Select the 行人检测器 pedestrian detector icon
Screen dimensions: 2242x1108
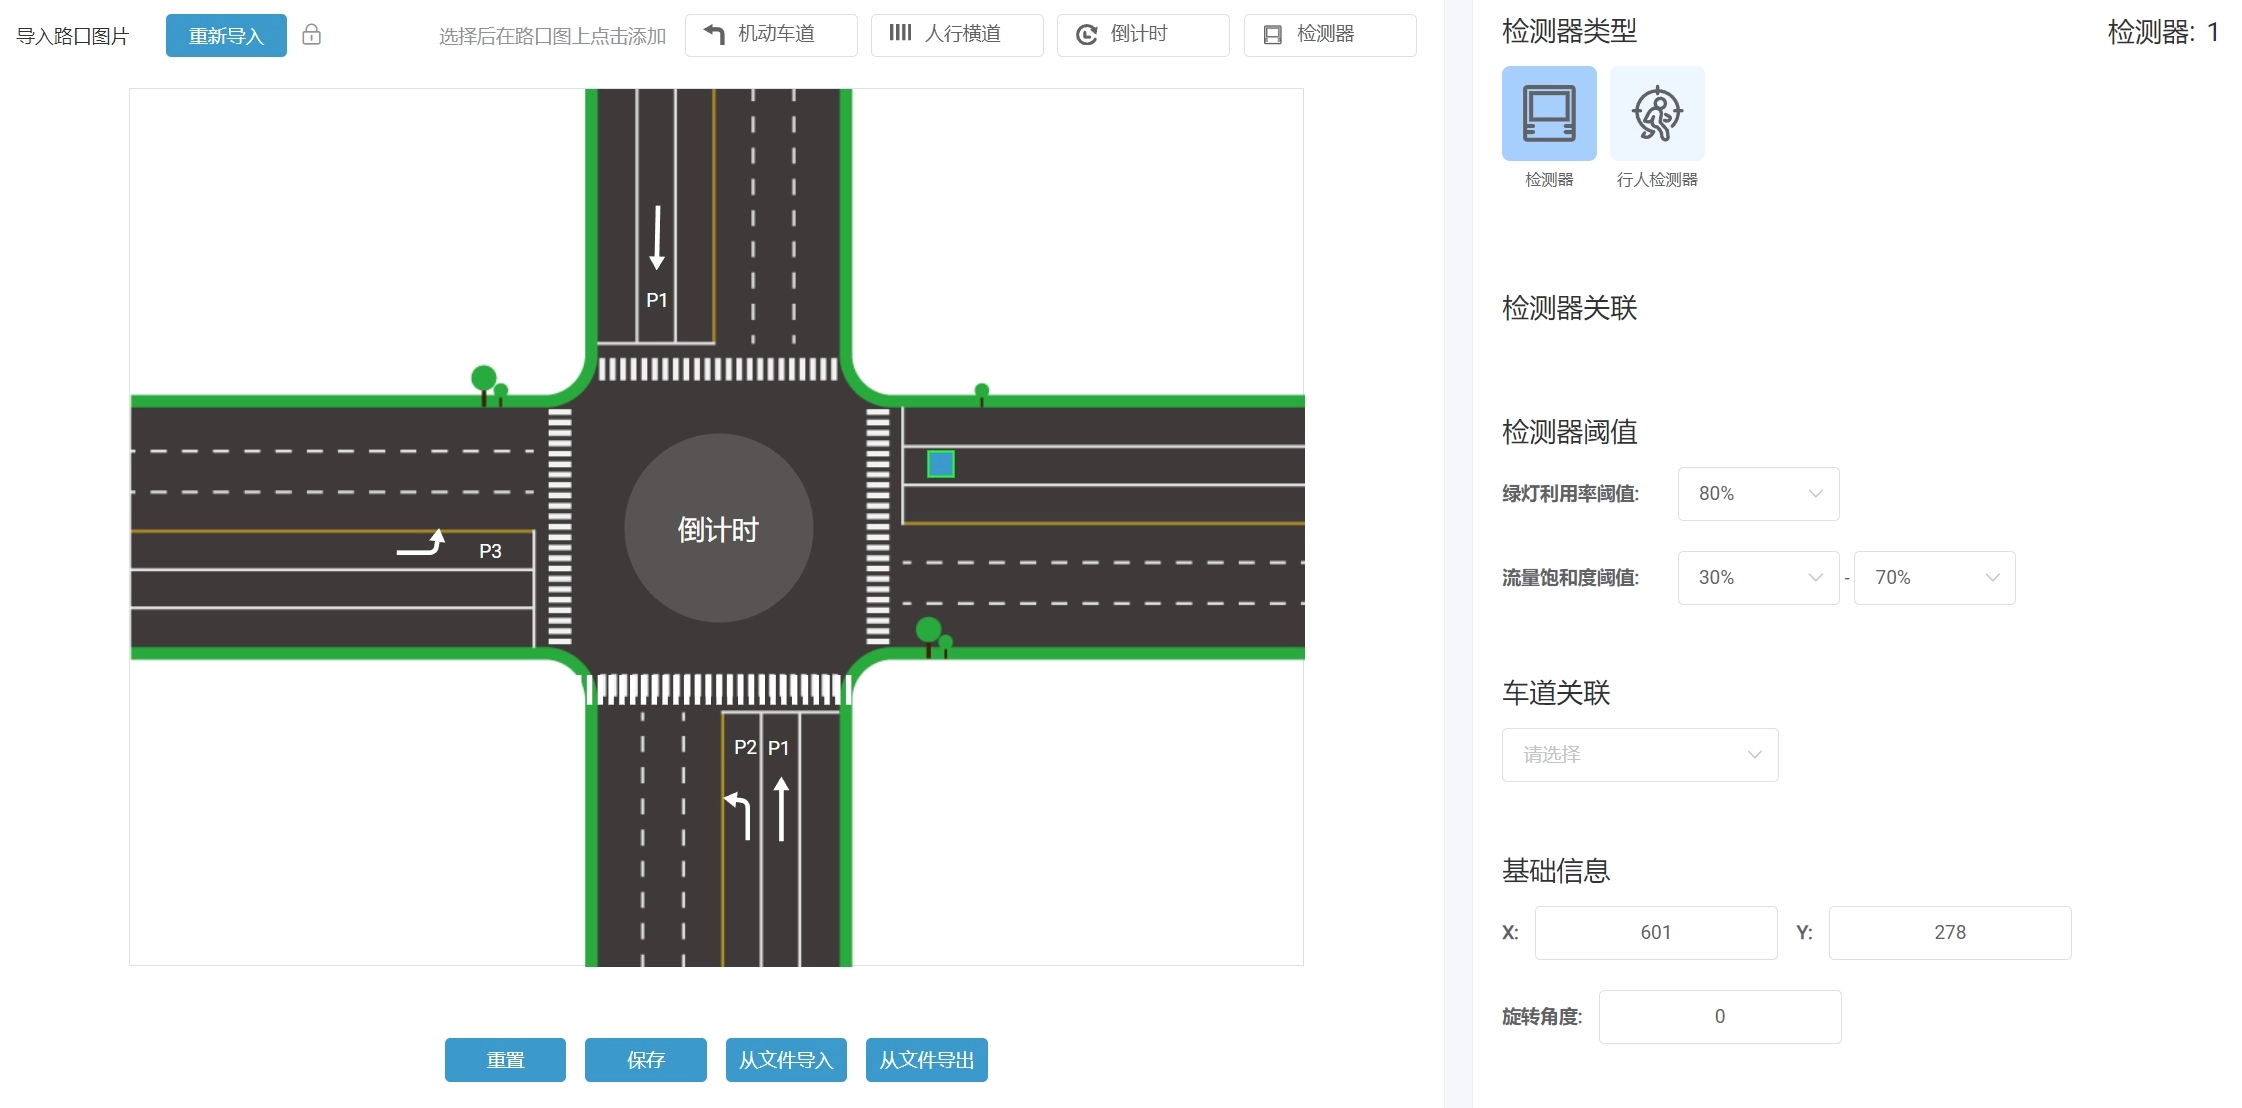(x=1656, y=113)
